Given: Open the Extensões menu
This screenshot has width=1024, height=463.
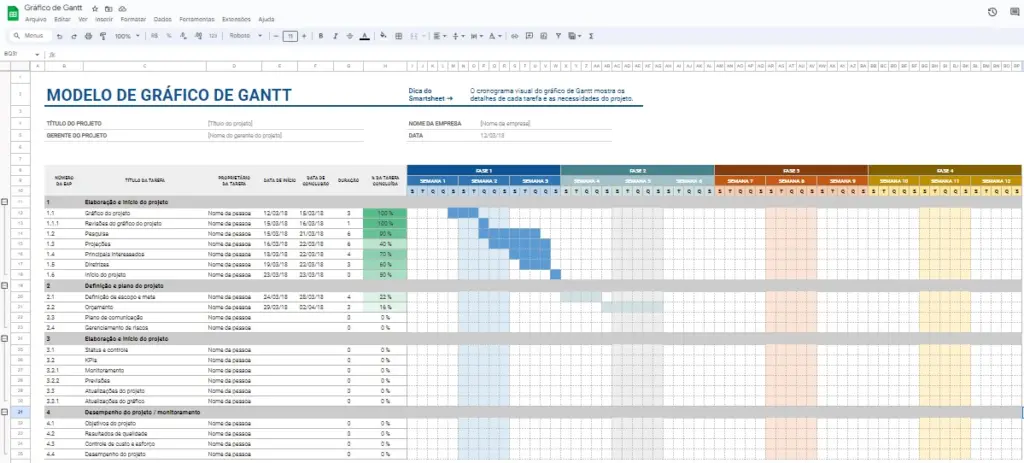Looking at the screenshot, I should point(236,19).
